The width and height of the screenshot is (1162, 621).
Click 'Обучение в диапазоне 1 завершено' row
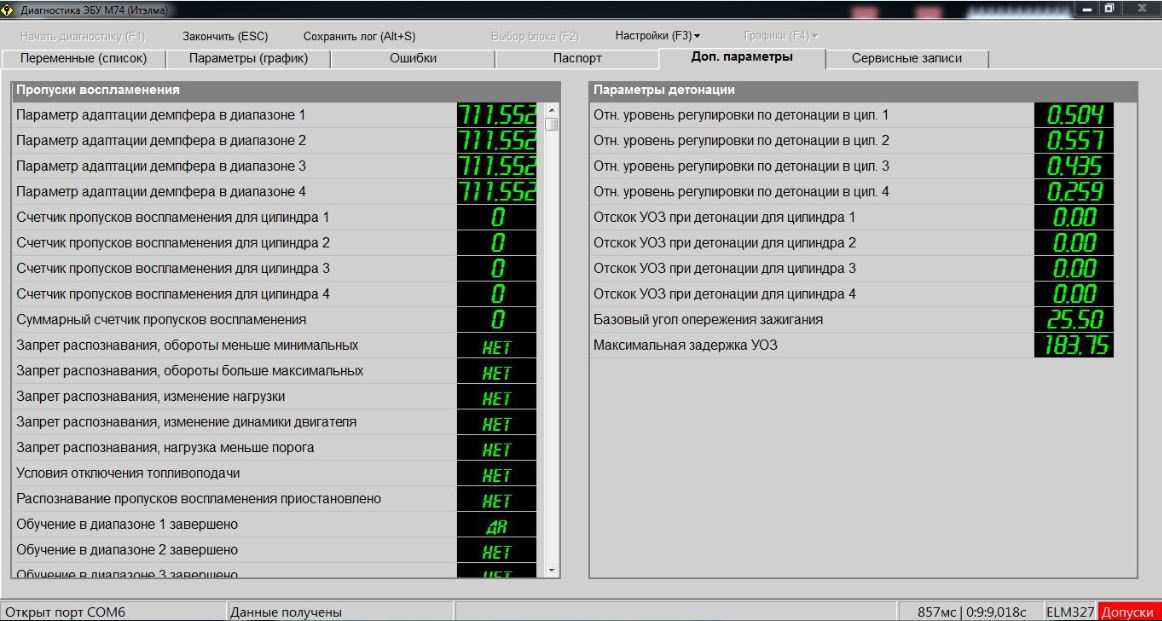pos(276,525)
